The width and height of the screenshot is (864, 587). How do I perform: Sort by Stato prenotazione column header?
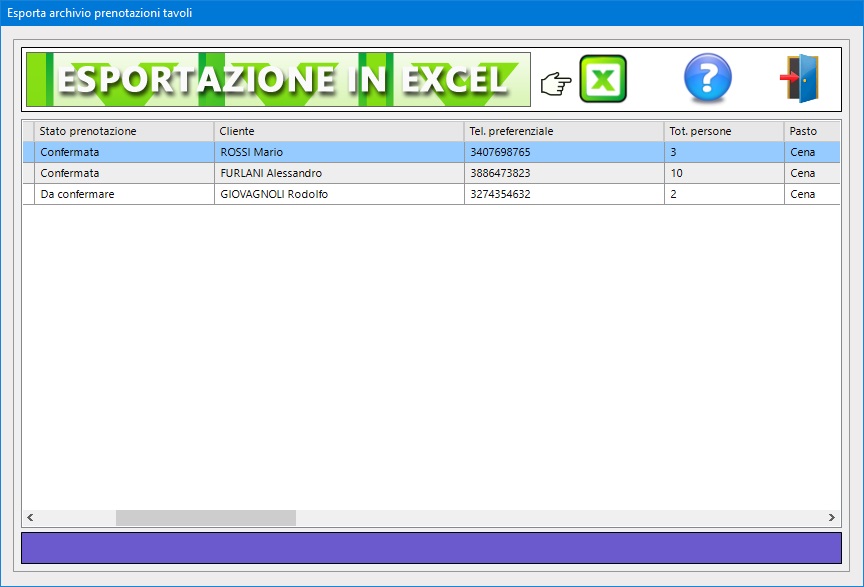tap(124, 131)
